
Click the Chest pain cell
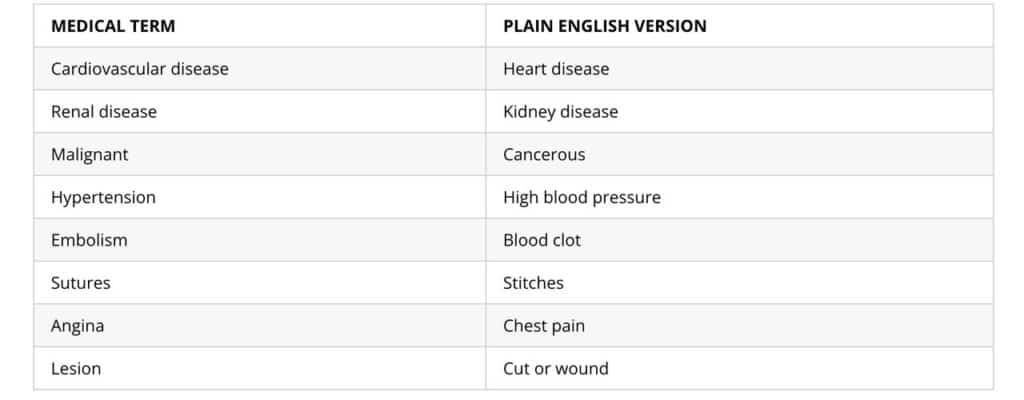pyautogui.click(x=544, y=326)
